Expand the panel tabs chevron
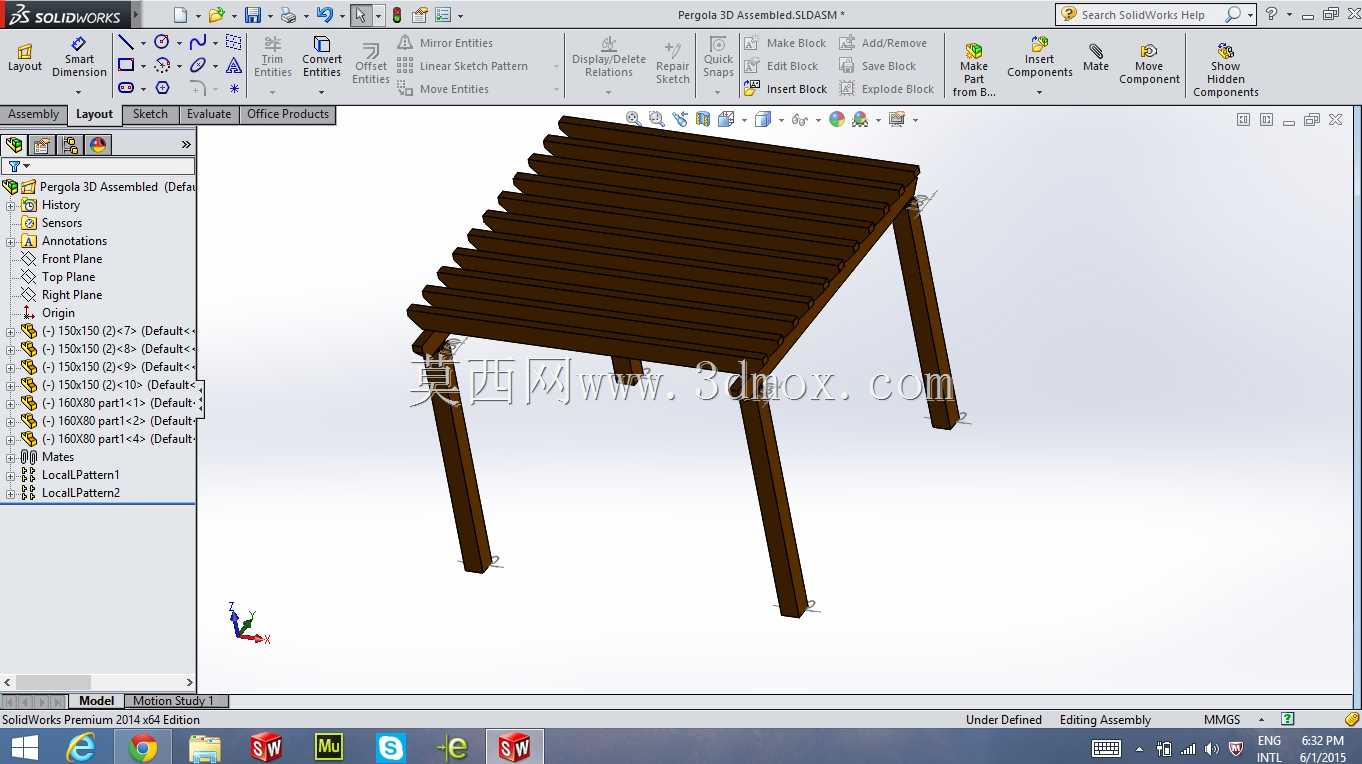1362x764 pixels. pos(186,145)
